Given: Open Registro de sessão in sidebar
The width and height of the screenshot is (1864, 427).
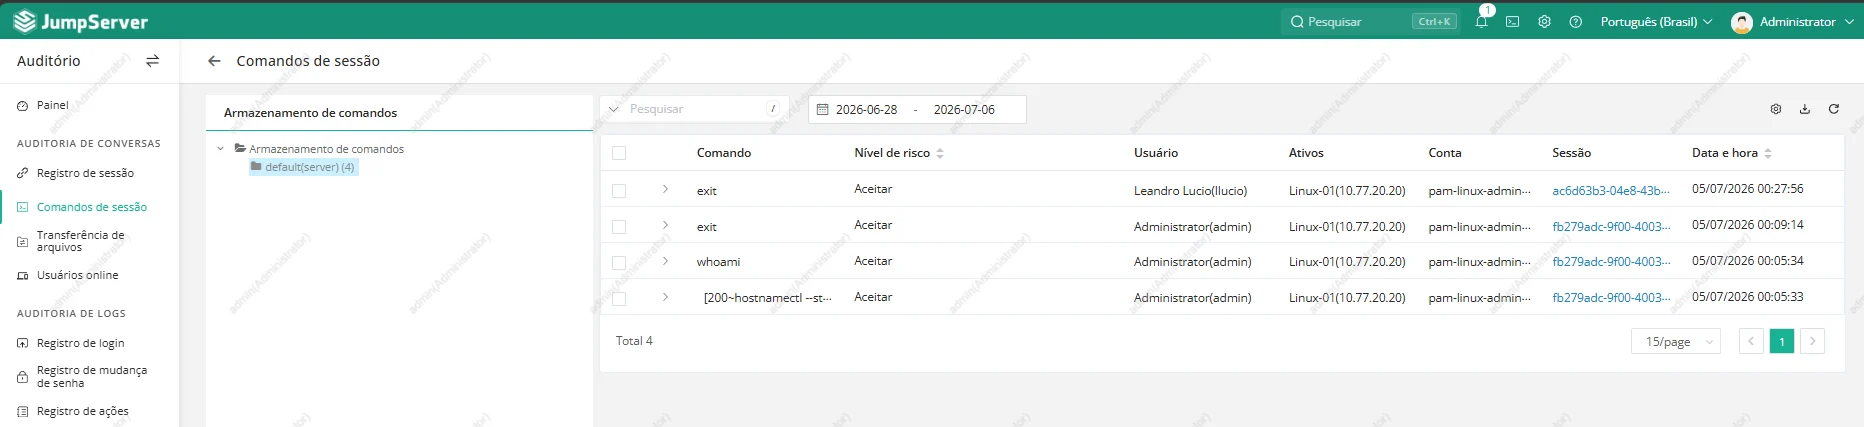Looking at the screenshot, I should click(85, 173).
